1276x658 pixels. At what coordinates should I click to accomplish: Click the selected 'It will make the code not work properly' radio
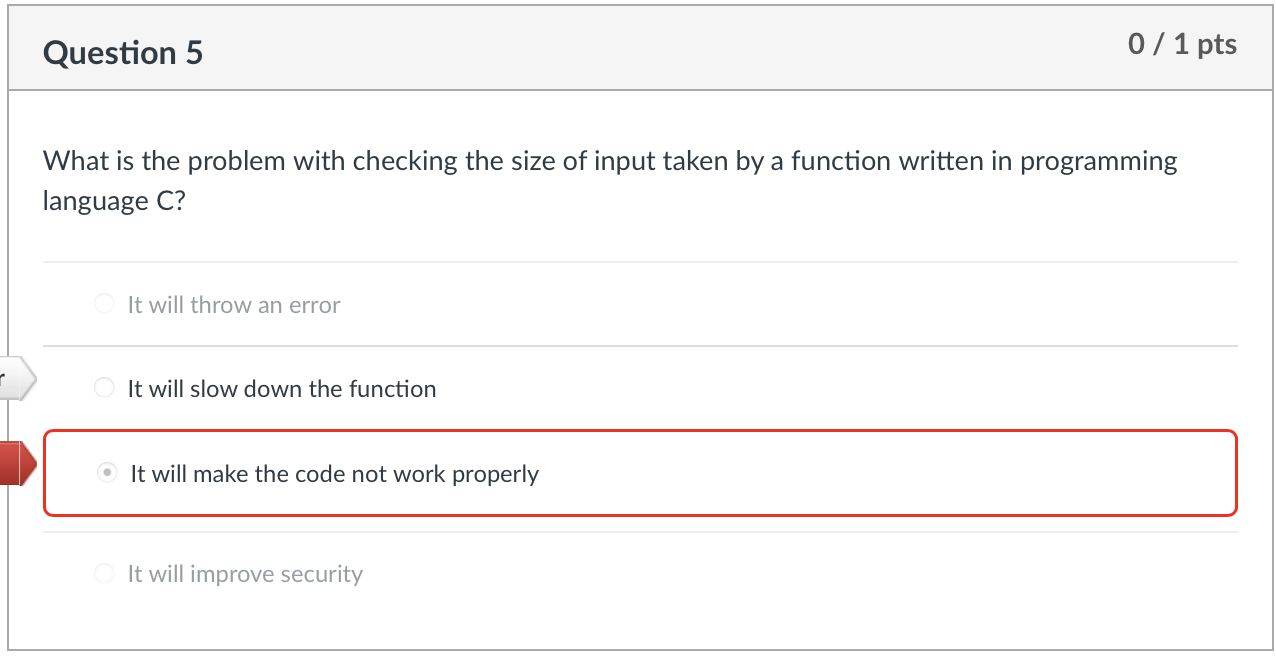tap(107, 472)
